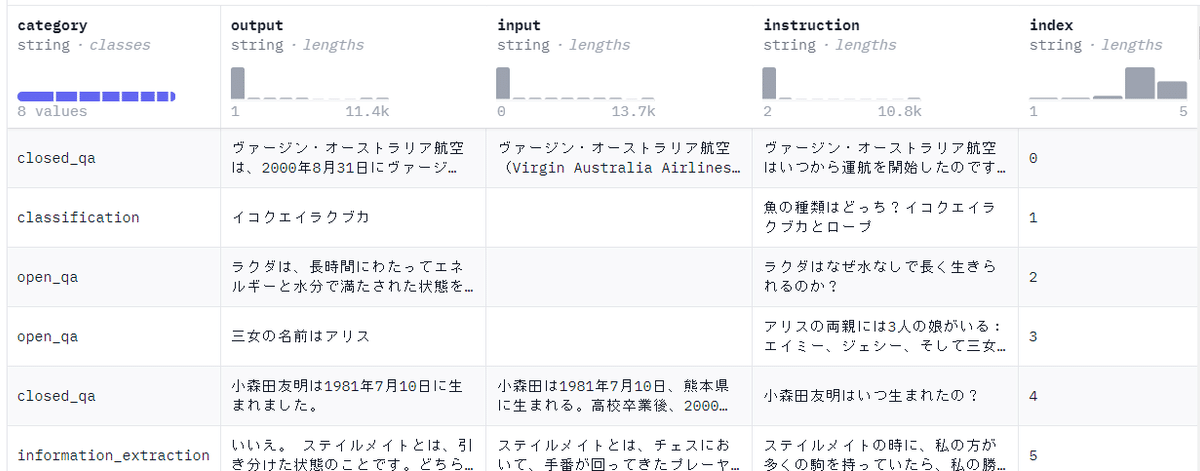Select the tallest bar in the index histogram

pyautogui.click(x=1140, y=83)
